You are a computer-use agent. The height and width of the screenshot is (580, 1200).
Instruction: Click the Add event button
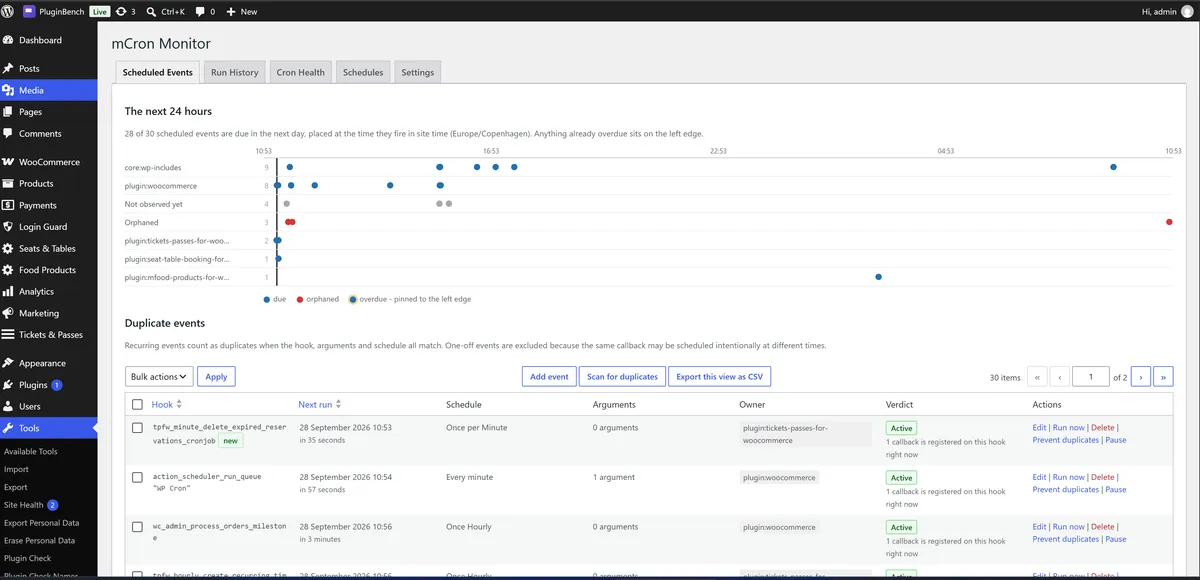click(549, 377)
